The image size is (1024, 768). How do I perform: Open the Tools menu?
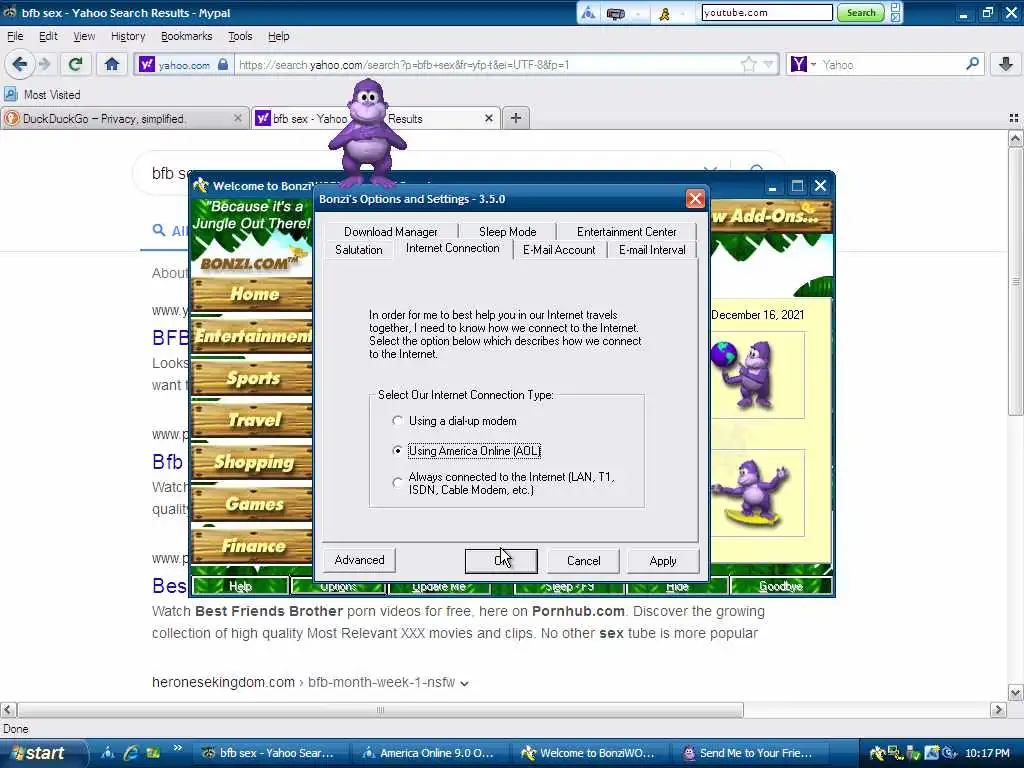pos(240,36)
